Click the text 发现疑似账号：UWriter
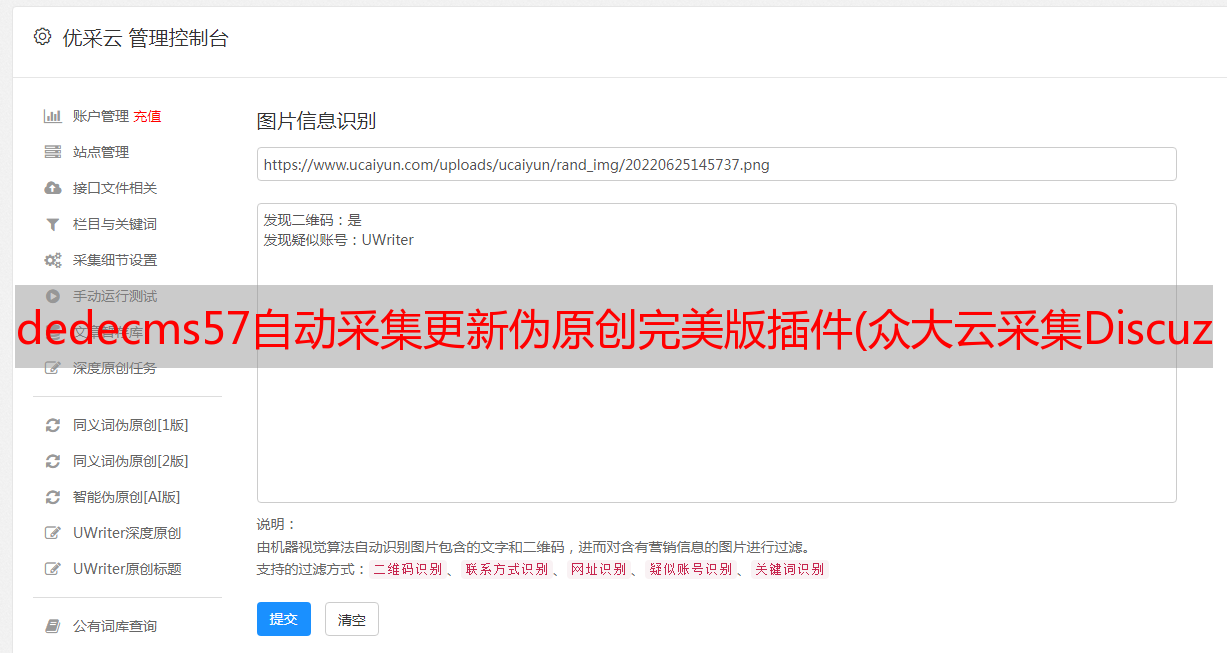 pyautogui.click(x=338, y=240)
